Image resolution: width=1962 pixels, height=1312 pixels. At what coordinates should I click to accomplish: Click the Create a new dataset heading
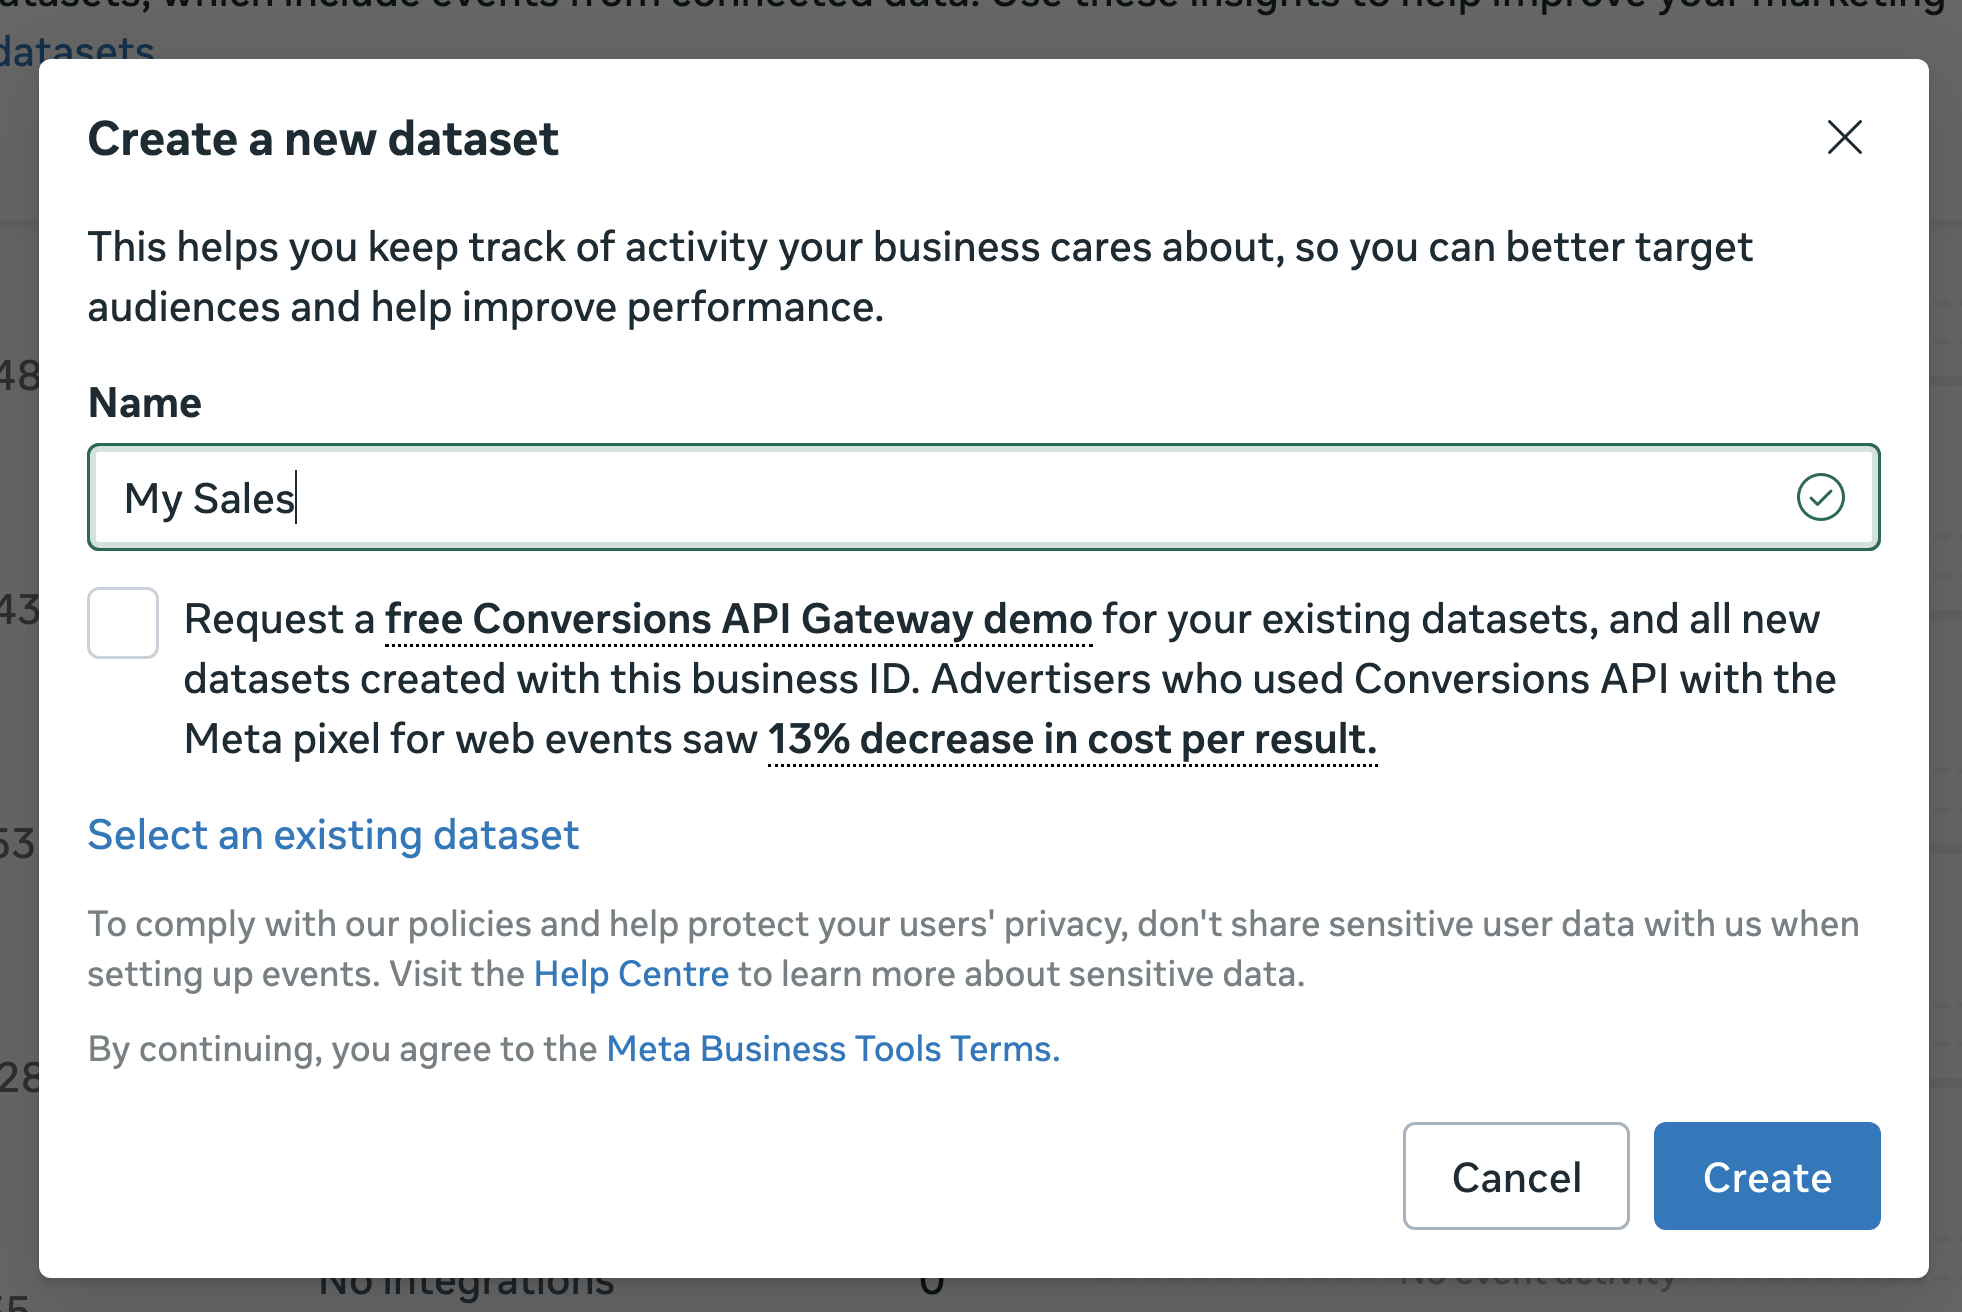point(323,139)
